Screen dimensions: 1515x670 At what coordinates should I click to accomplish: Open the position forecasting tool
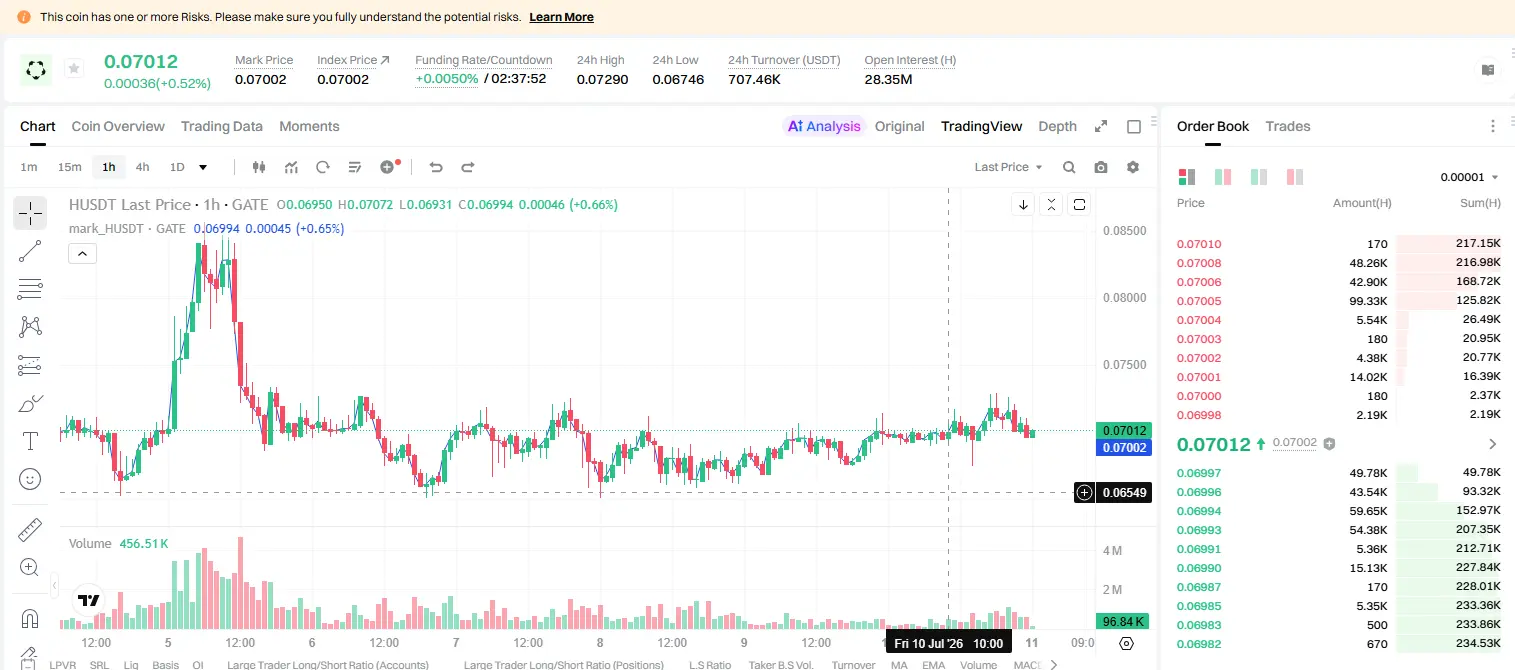point(30,365)
